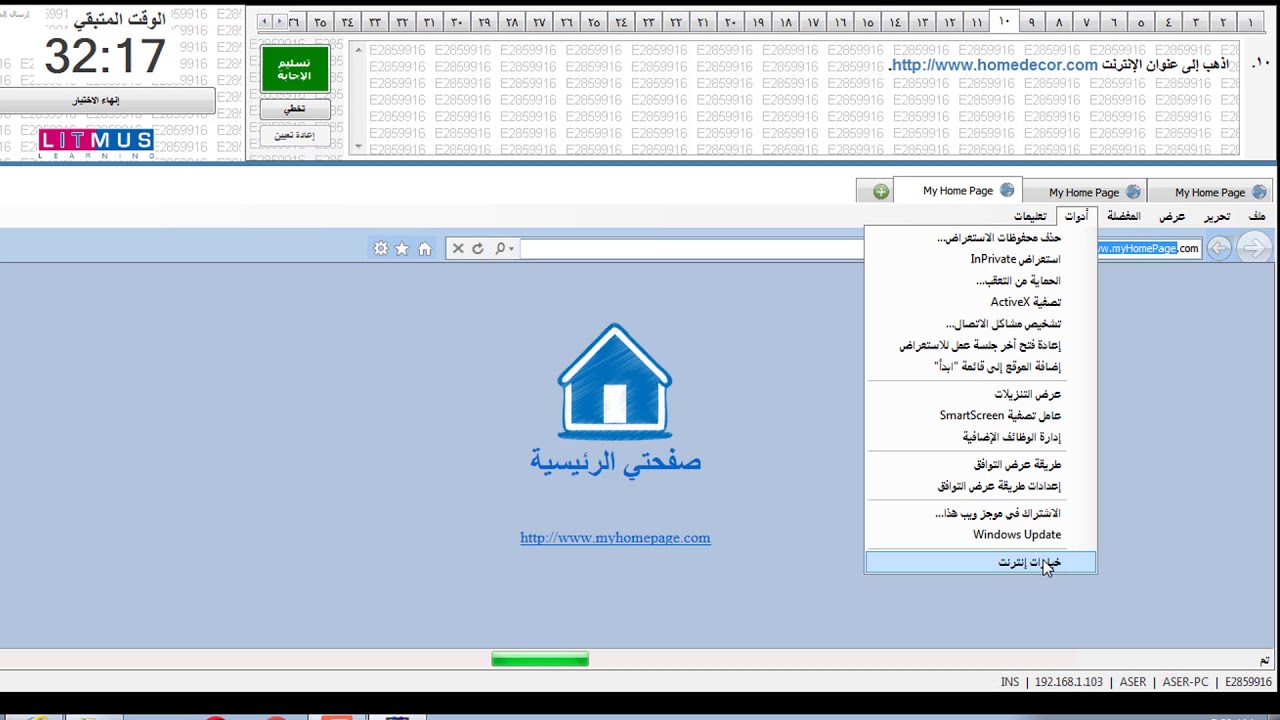Choose حذف محفوظات الاستعراض from Tools menu
The width and height of the screenshot is (1280, 720).
pos(980,238)
